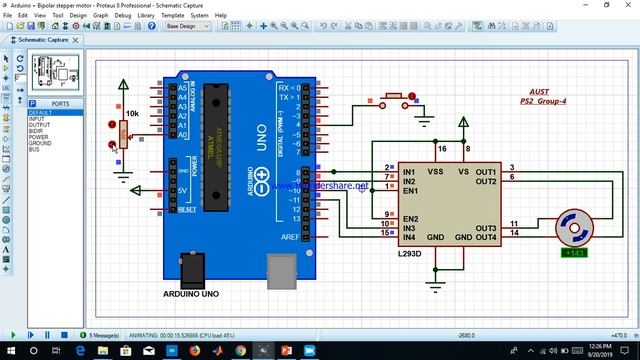Pause the running simulation
Viewport: 640px width, 360px height.
click(x=47, y=335)
